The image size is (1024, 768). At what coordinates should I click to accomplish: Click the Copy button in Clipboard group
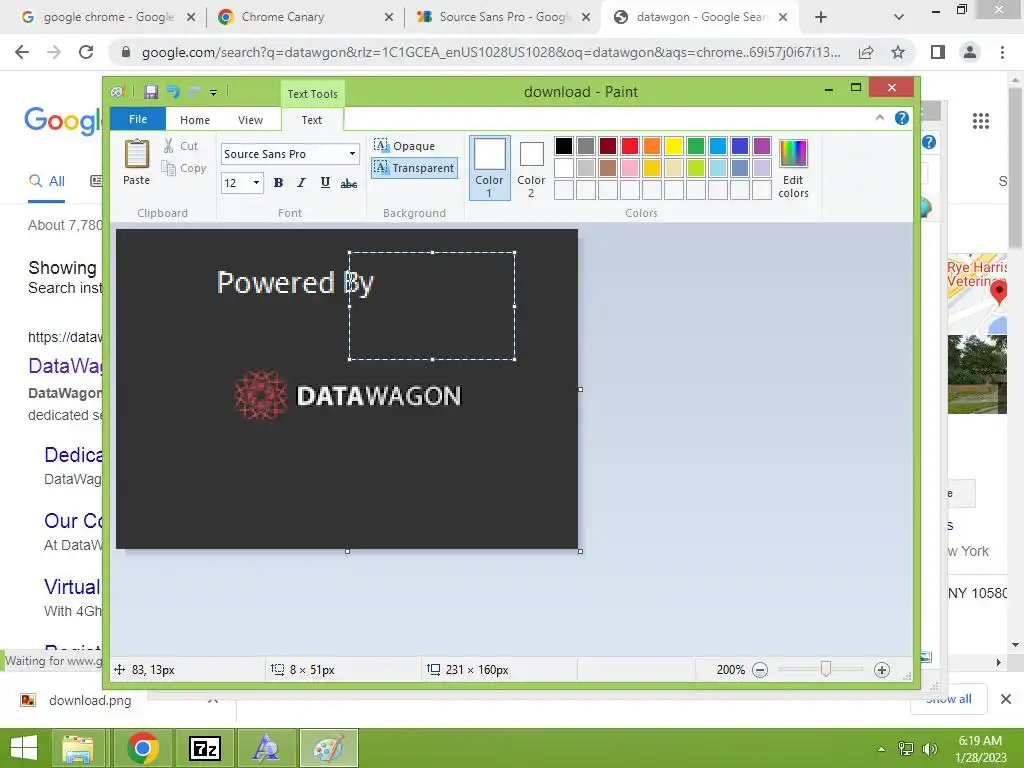pyautogui.click(x=184, y=168)
